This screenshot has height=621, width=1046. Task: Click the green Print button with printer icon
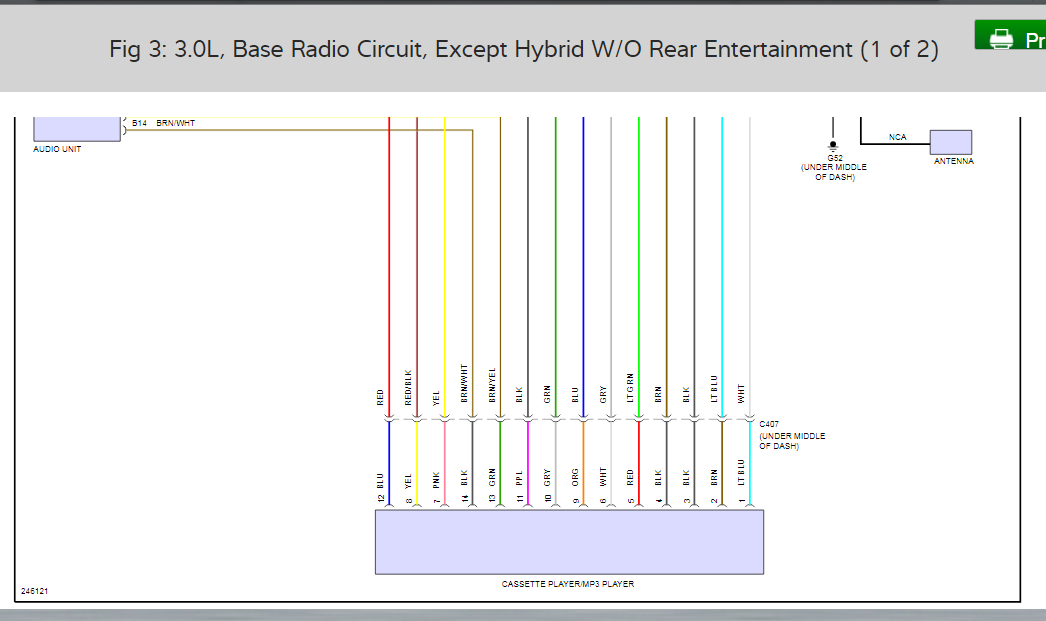tap(1010, 35)
